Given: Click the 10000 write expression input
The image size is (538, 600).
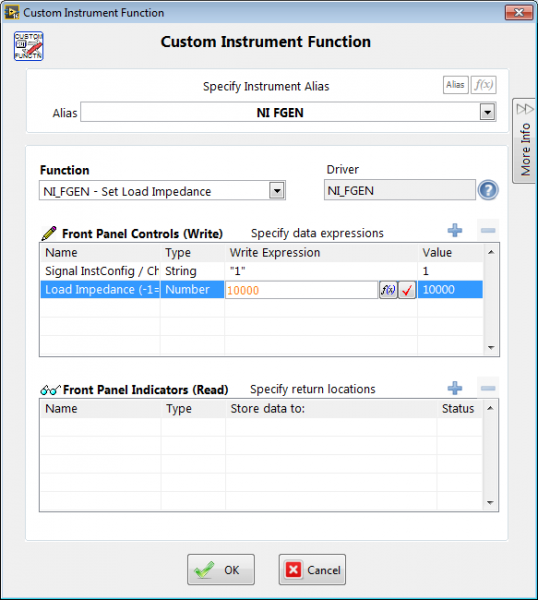Looking at the screenshot, I should coord(302,290).
